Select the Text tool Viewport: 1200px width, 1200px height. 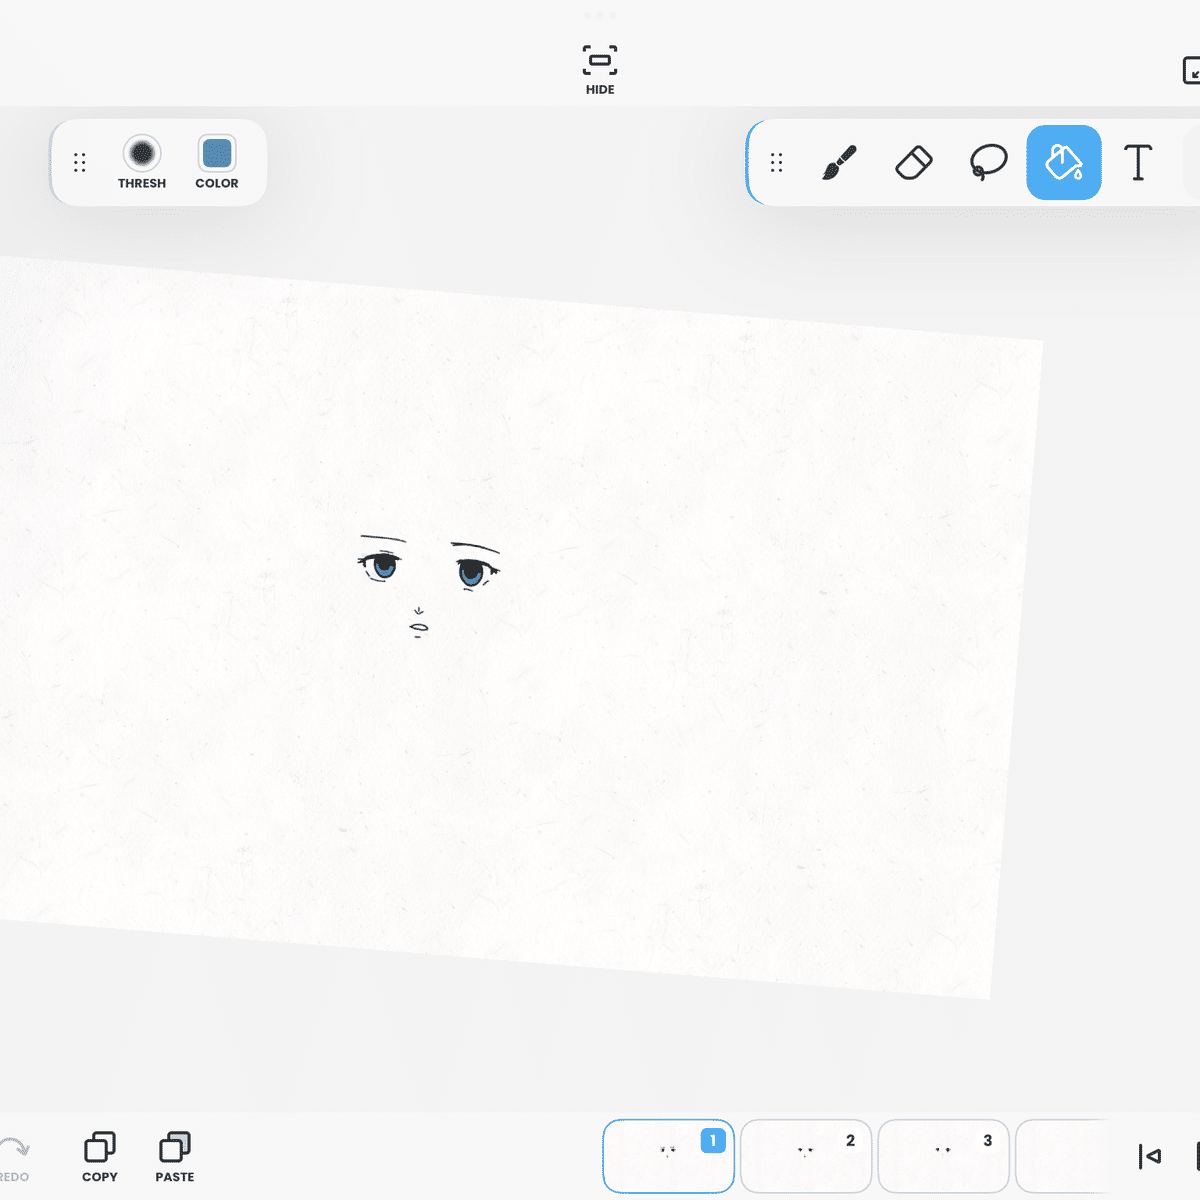(x=1138, y=162)
